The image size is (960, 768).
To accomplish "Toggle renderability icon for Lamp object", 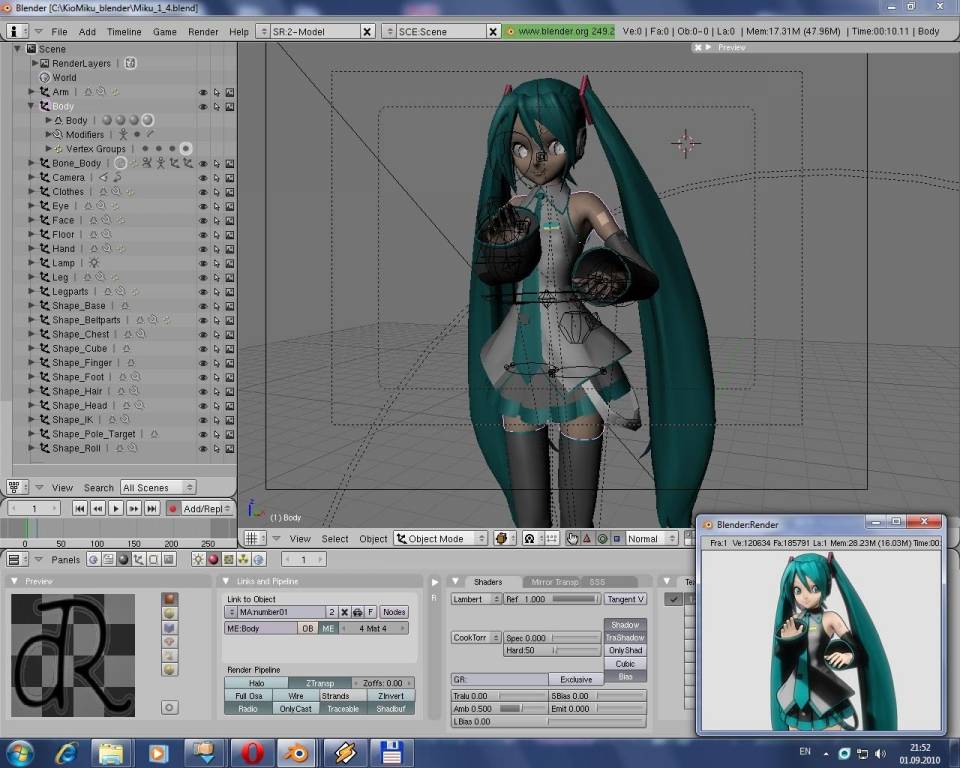I will [230, 263].
